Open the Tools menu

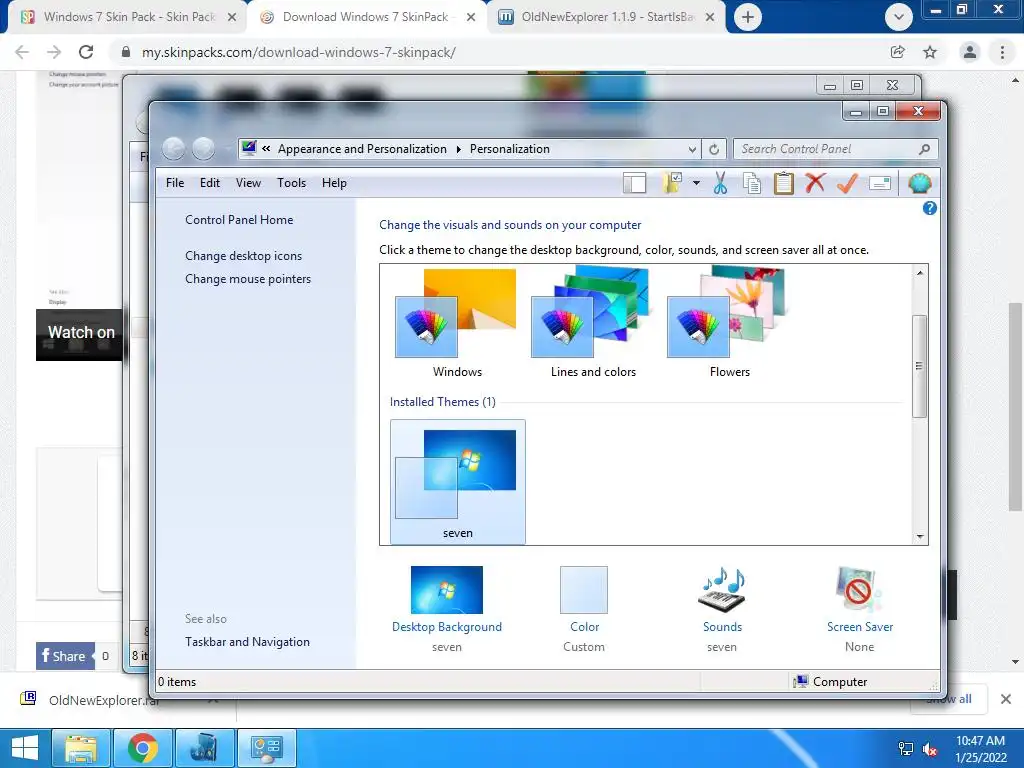[x=291, y=183]
